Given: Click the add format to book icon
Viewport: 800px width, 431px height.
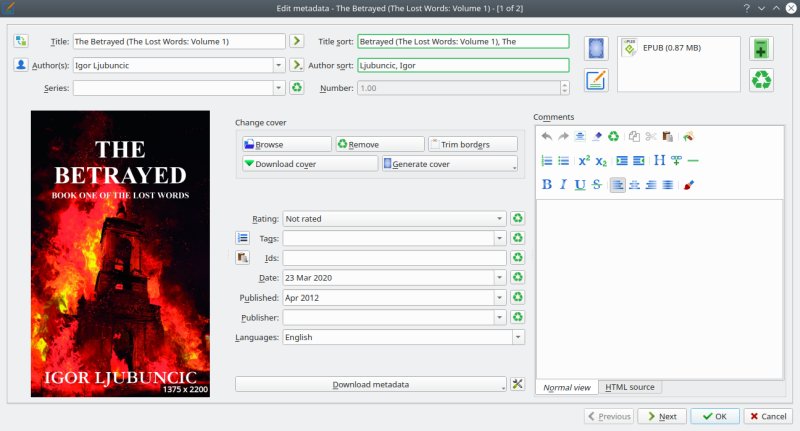Looking at the screenshot, I should pyautogui.click(x=761, y=49).
